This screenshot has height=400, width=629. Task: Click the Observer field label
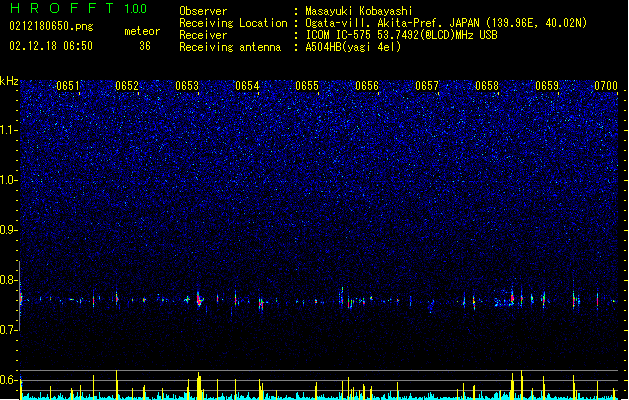point(203,11)
